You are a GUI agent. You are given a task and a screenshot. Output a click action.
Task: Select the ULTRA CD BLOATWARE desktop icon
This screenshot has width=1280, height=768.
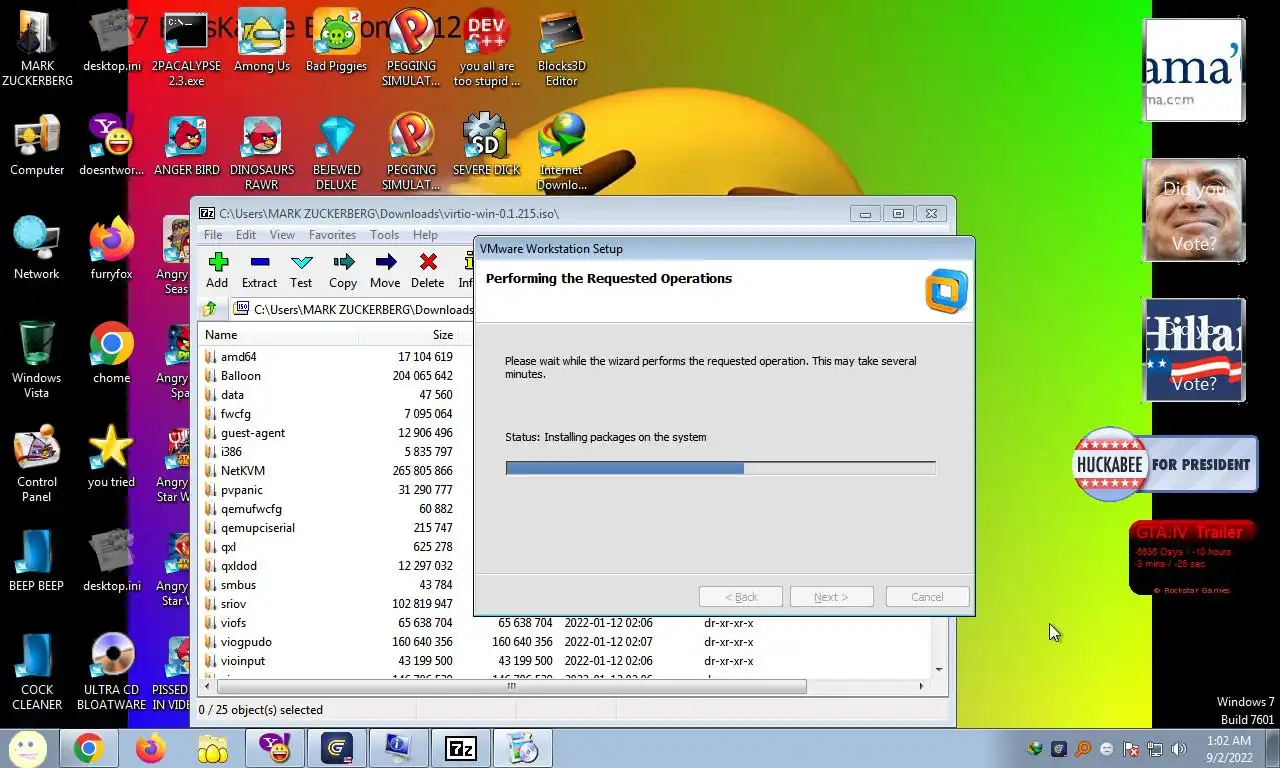click(111, 672)
